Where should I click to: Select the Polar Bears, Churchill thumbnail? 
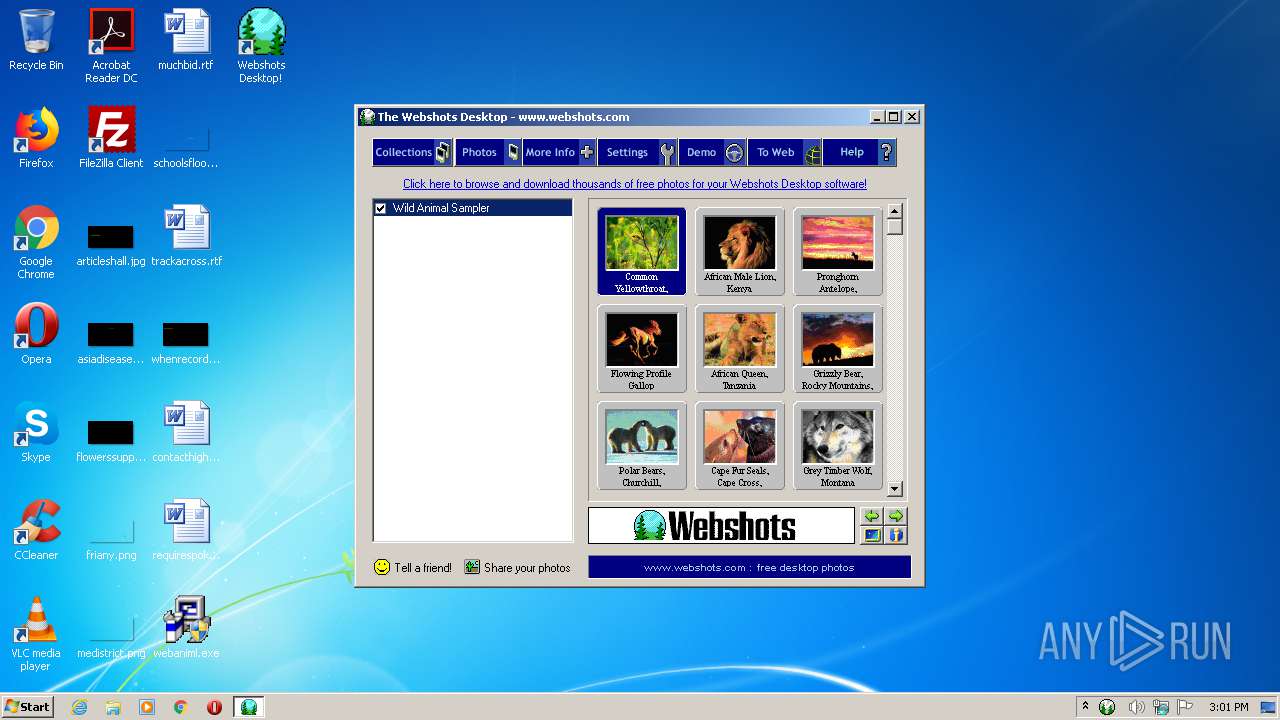[x=642, y=445]
